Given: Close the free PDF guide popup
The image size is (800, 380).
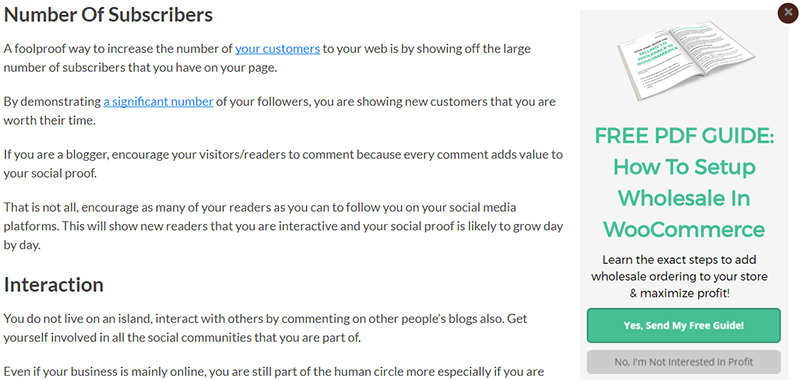Looking at the screenshot, I should [x=788, y=13].
